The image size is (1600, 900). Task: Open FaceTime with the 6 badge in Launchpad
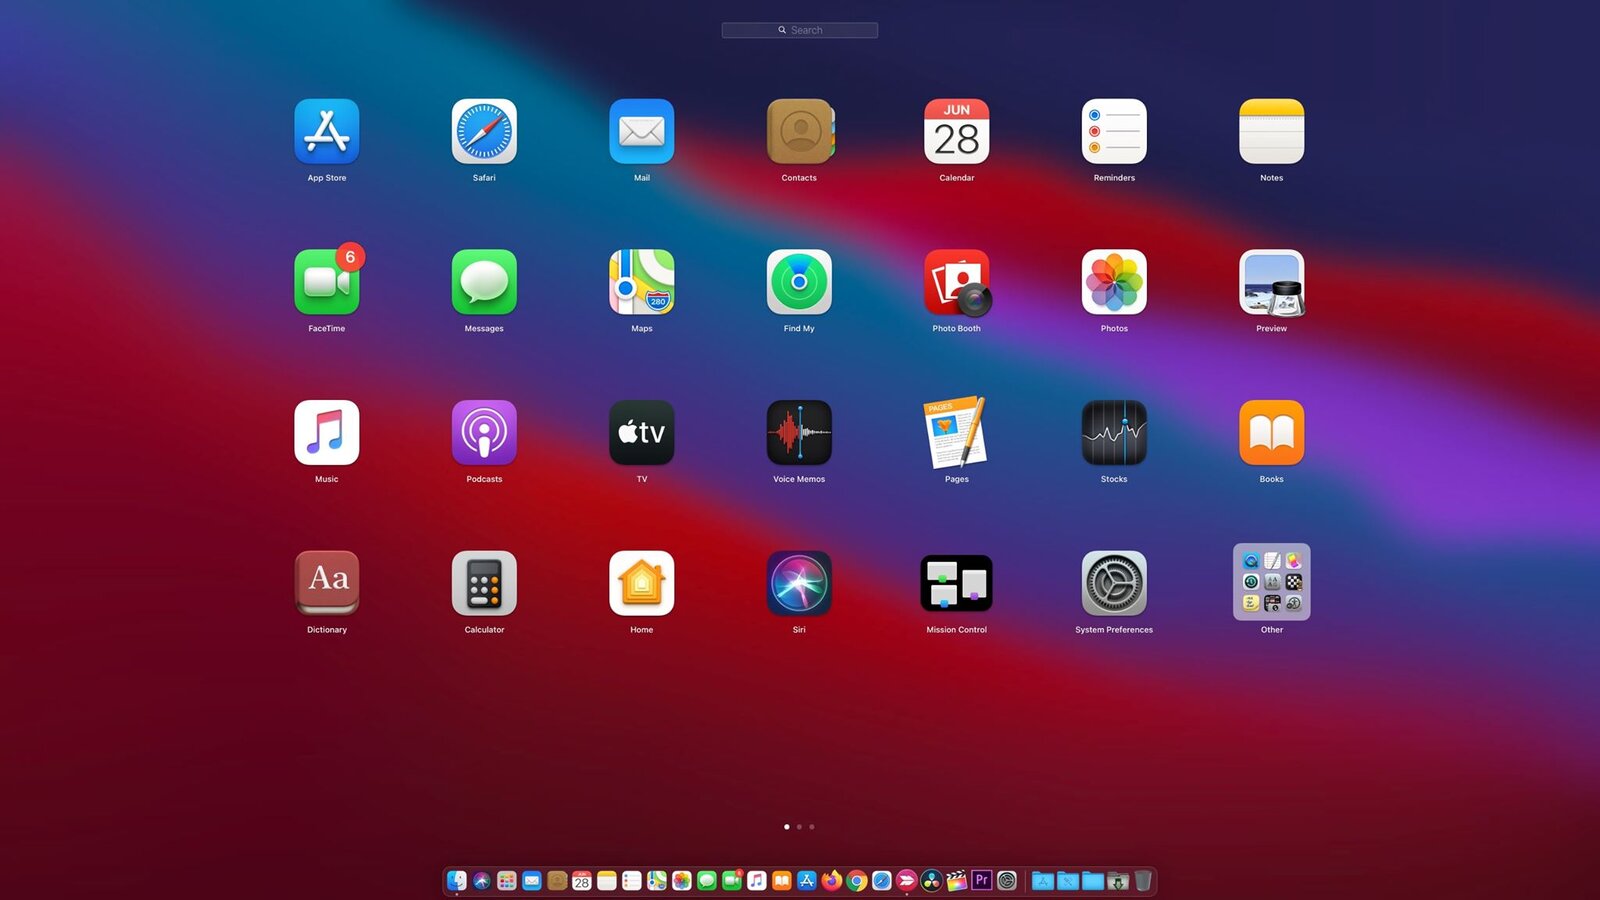click(x=327, y=282)
